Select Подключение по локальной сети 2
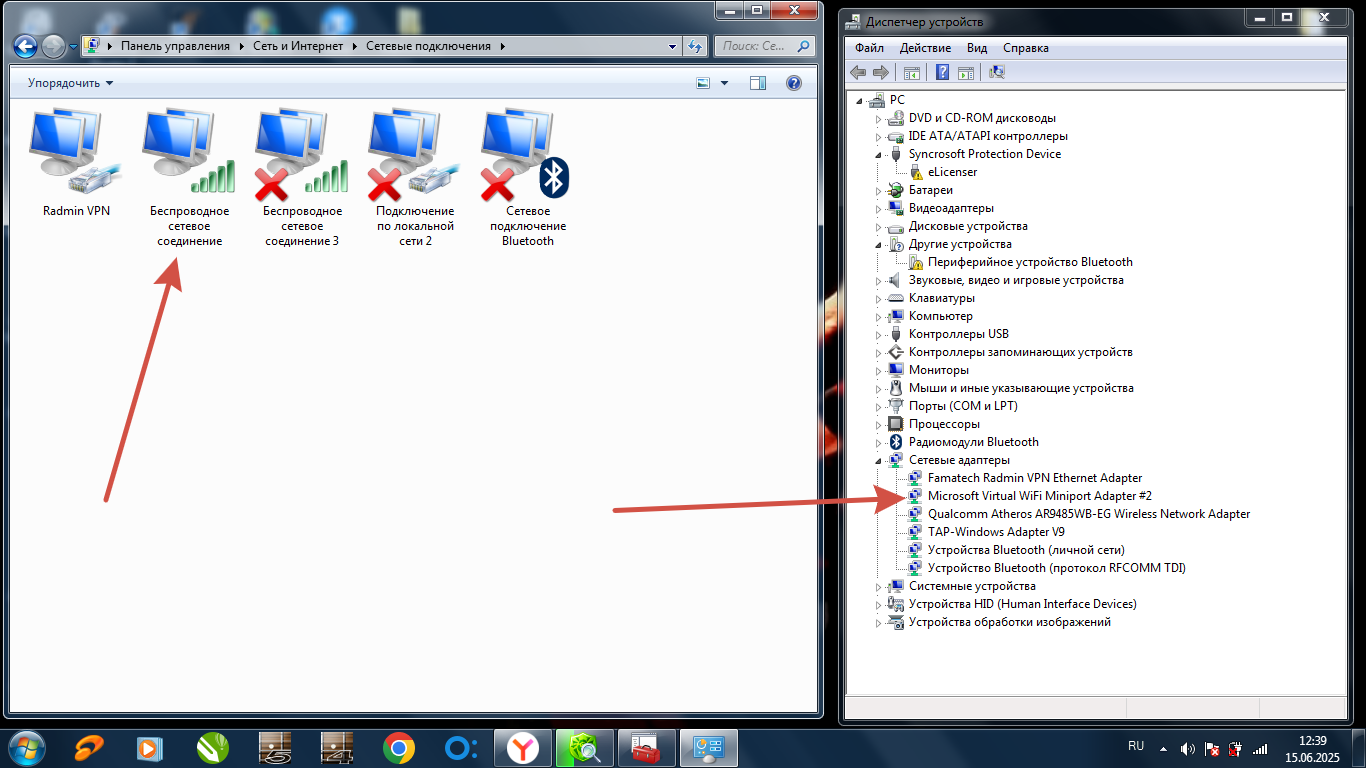The image size is (1366, 768). pos(415,178)
